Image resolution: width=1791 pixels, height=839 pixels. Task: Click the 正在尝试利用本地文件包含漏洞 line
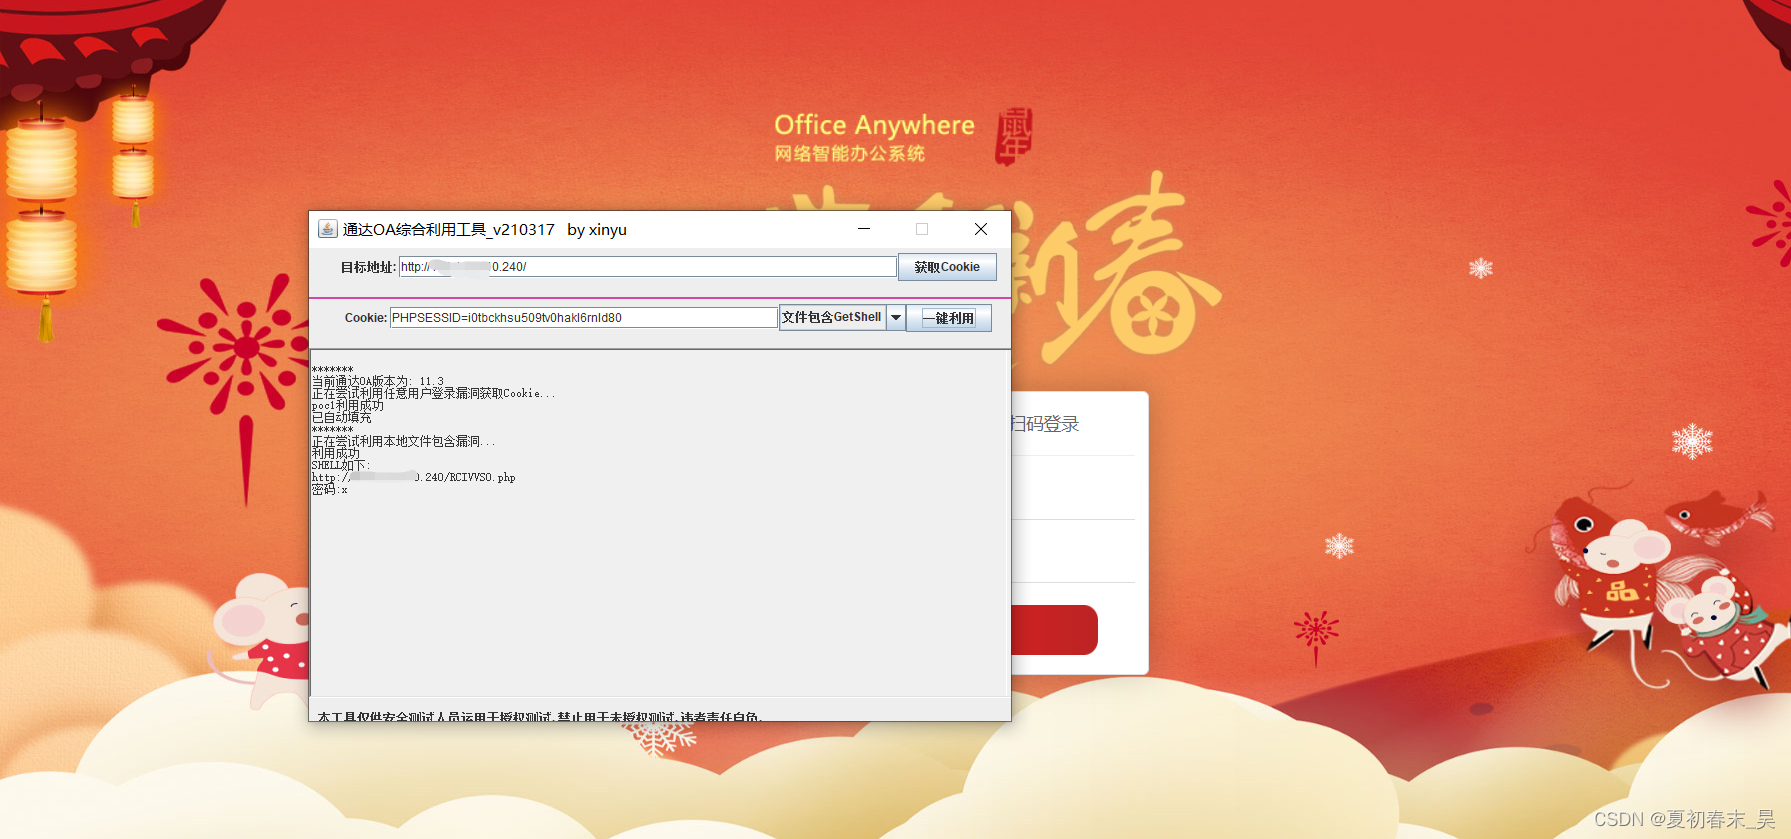[x=403, y=441]
